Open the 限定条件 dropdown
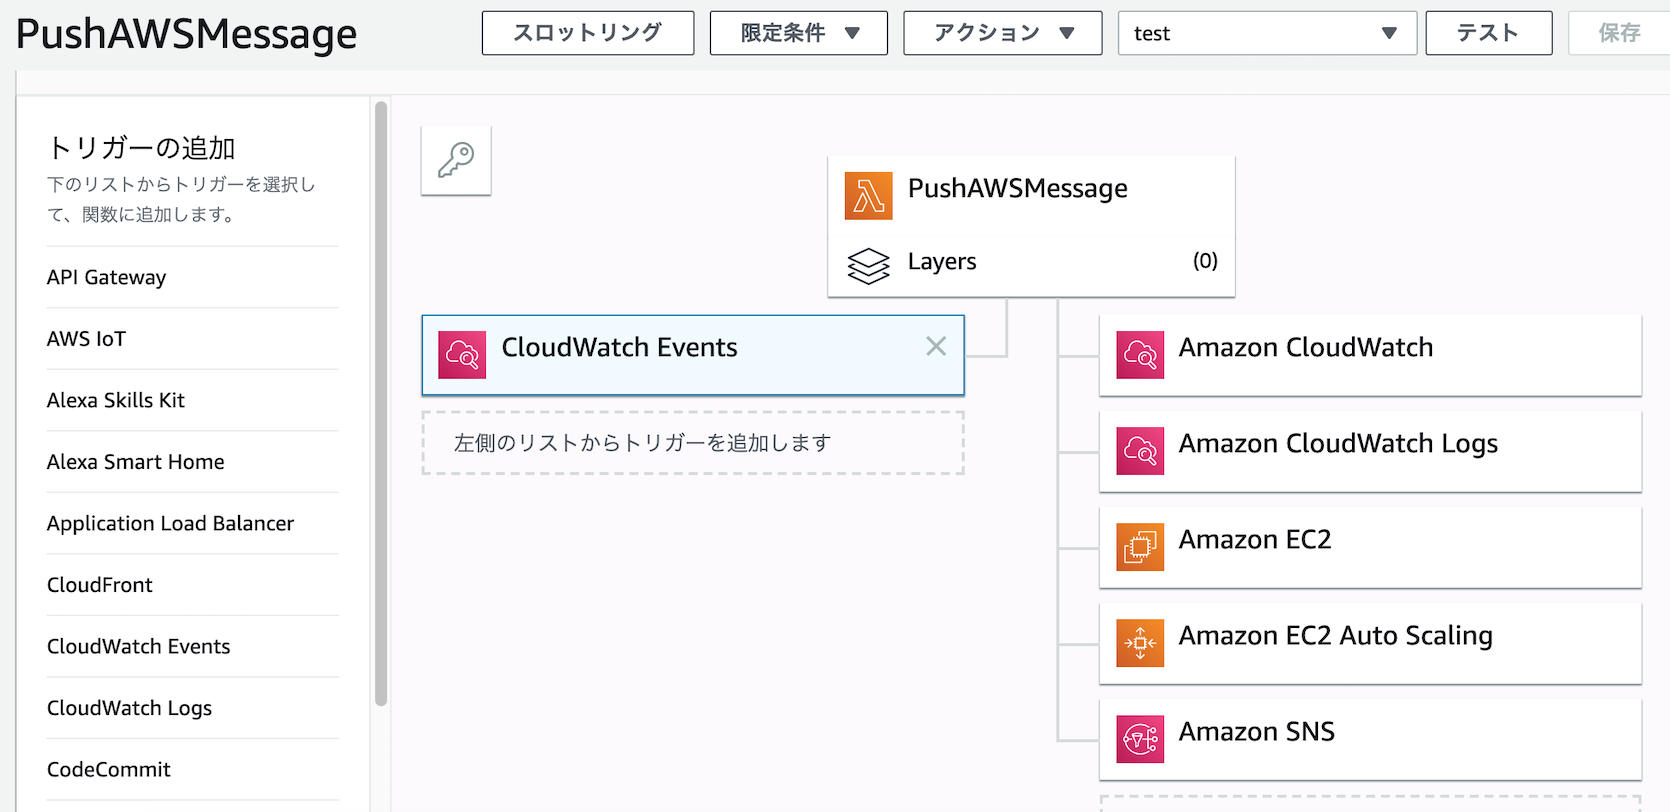The height and width of the screenshot is (812, 1670). (798, 33)
